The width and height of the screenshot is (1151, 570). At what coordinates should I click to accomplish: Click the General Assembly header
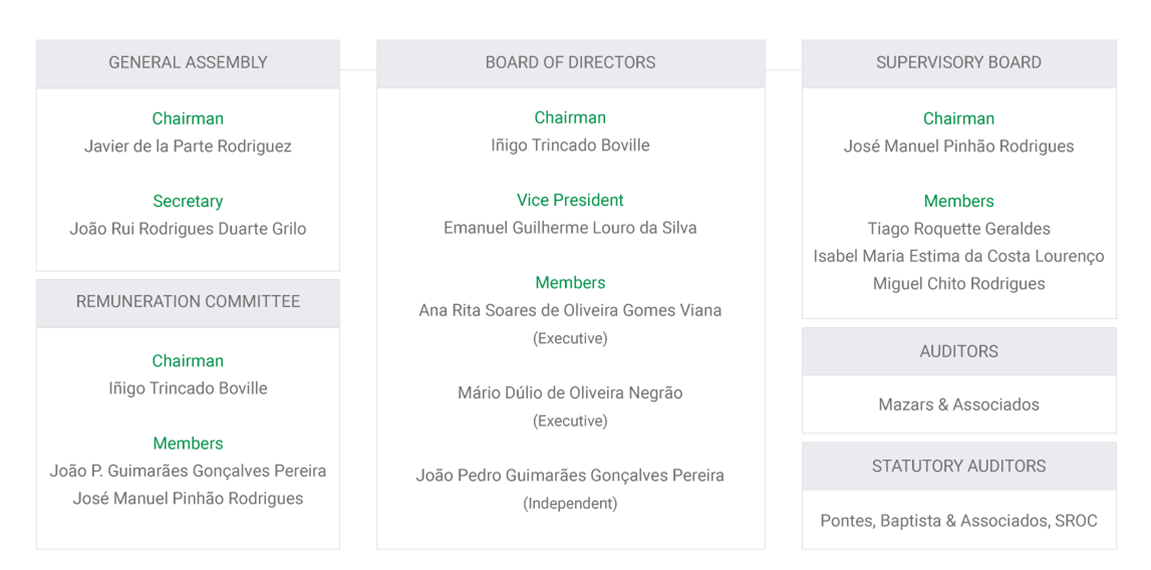tap(188, 63)
